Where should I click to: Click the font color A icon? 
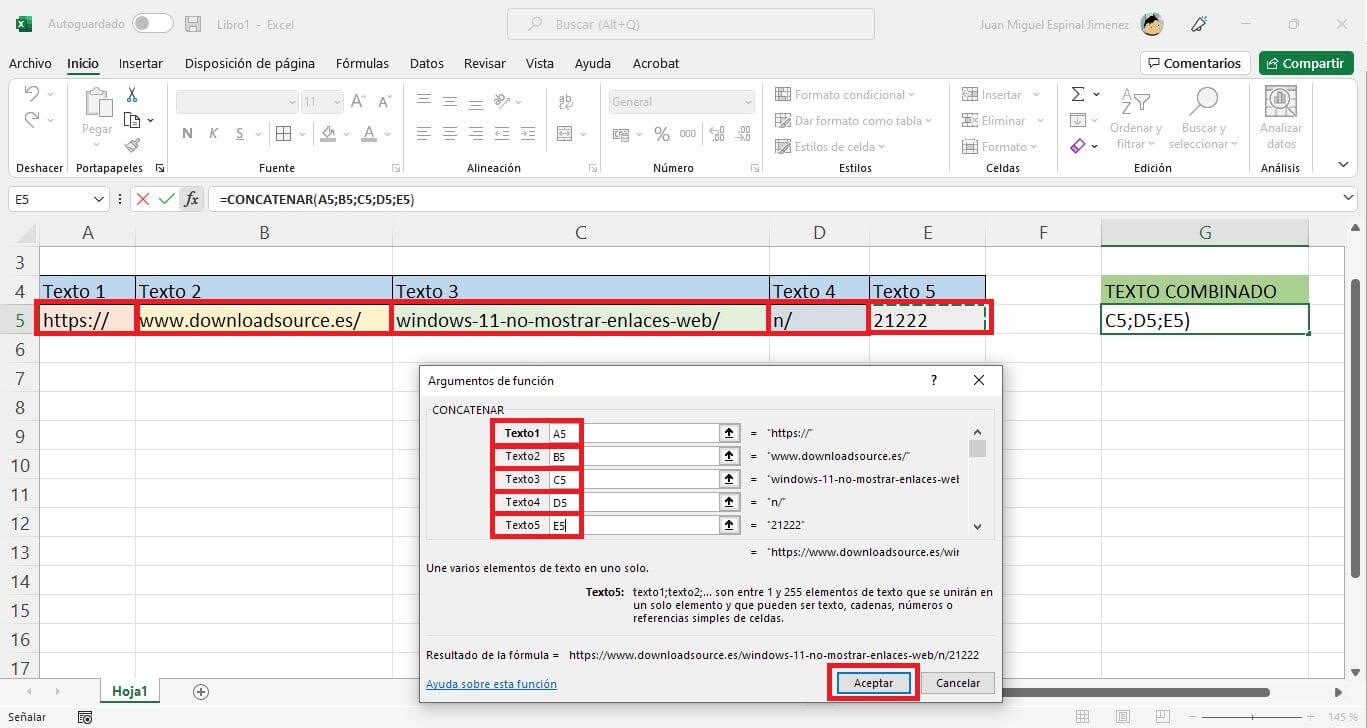click(368, 133)
